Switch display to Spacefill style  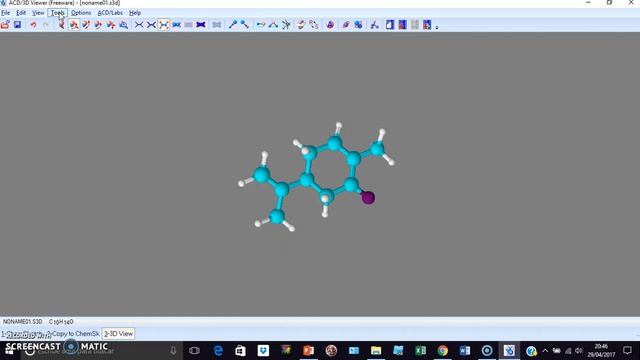tap(176, 25)
